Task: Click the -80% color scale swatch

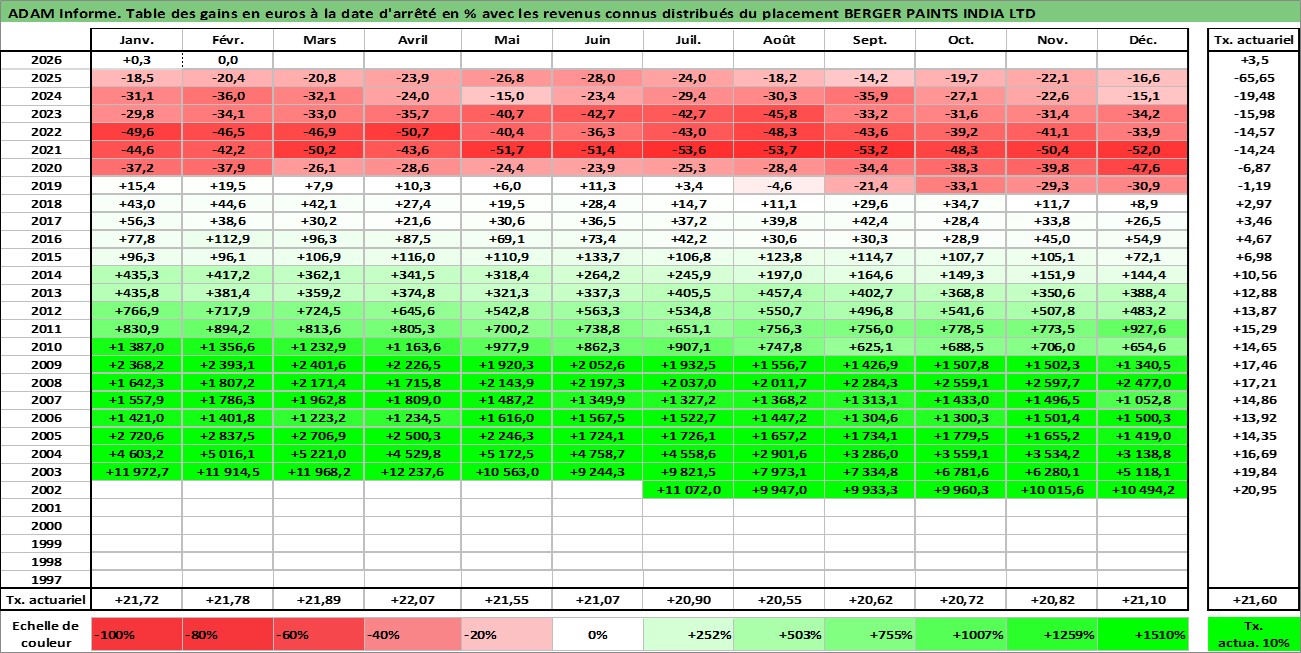Action: point(227,634)
